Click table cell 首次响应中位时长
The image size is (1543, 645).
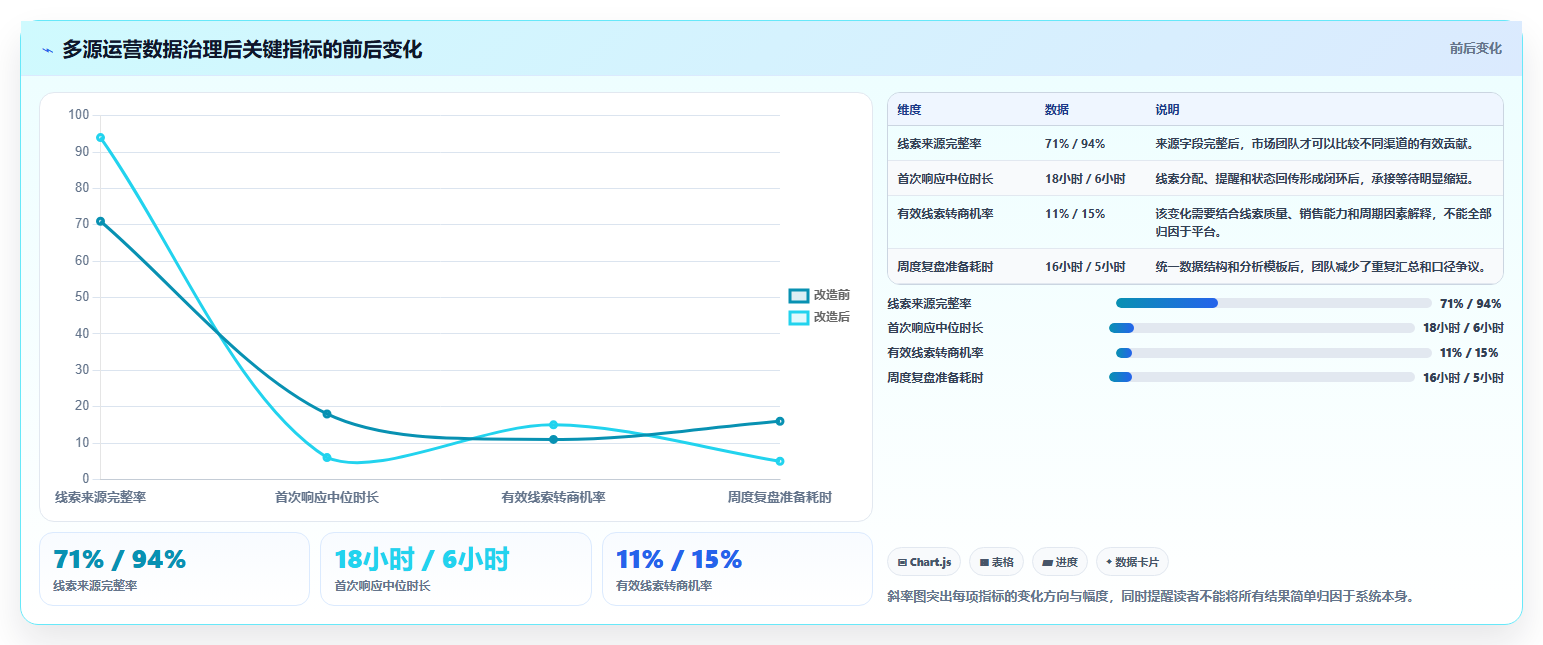pyautogui.click(x=945, y=179)
